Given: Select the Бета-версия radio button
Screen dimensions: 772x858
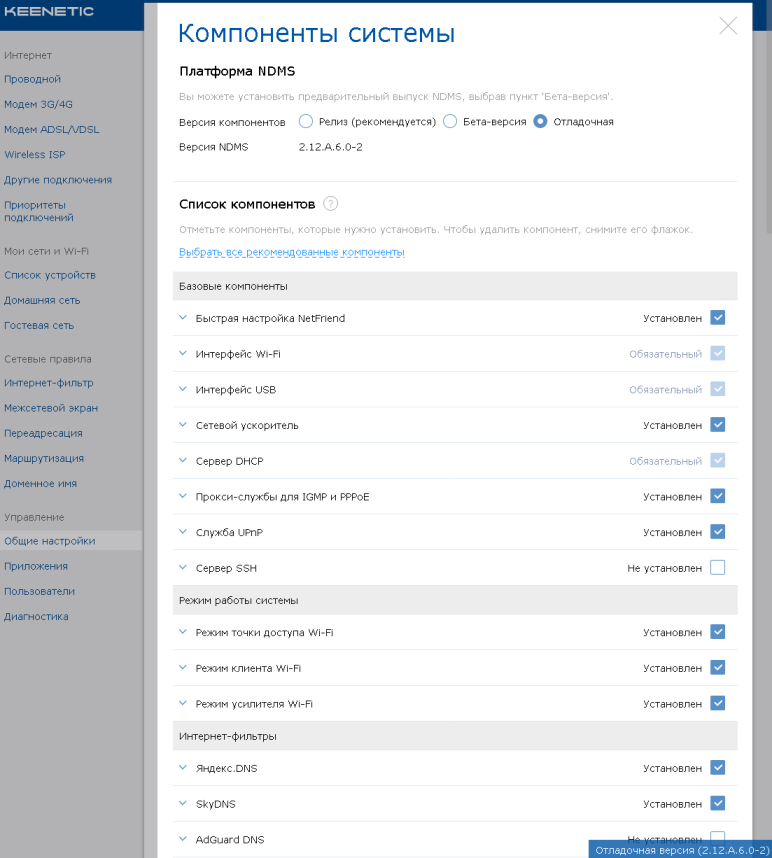Looking at the screenshot, I should (450, 121).
